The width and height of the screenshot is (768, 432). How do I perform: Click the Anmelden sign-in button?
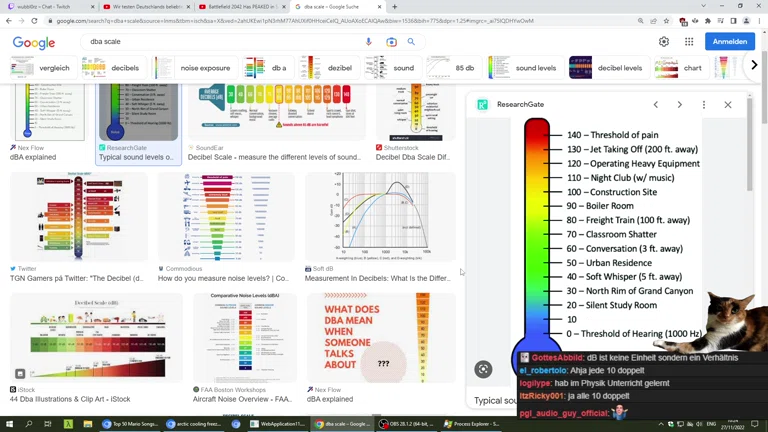click(729, 42)
